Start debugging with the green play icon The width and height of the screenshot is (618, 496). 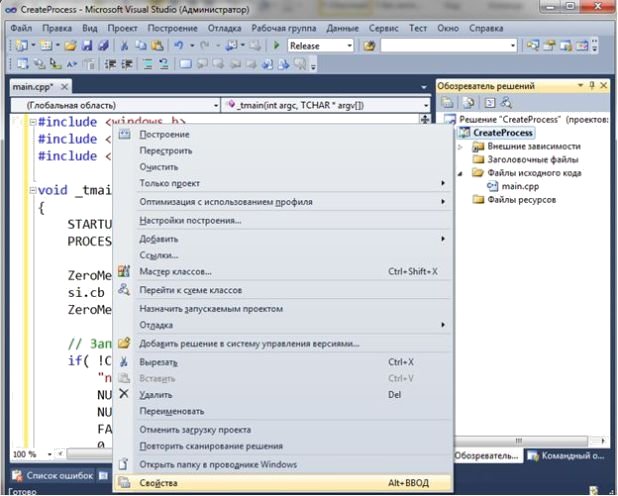pyautogui.click(x=276, y=45)
